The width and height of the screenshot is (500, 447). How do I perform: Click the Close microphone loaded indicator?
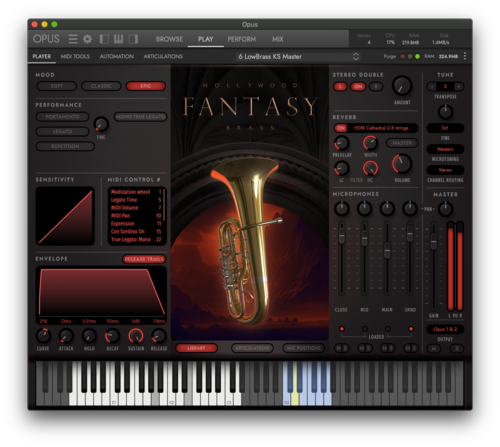342,329
